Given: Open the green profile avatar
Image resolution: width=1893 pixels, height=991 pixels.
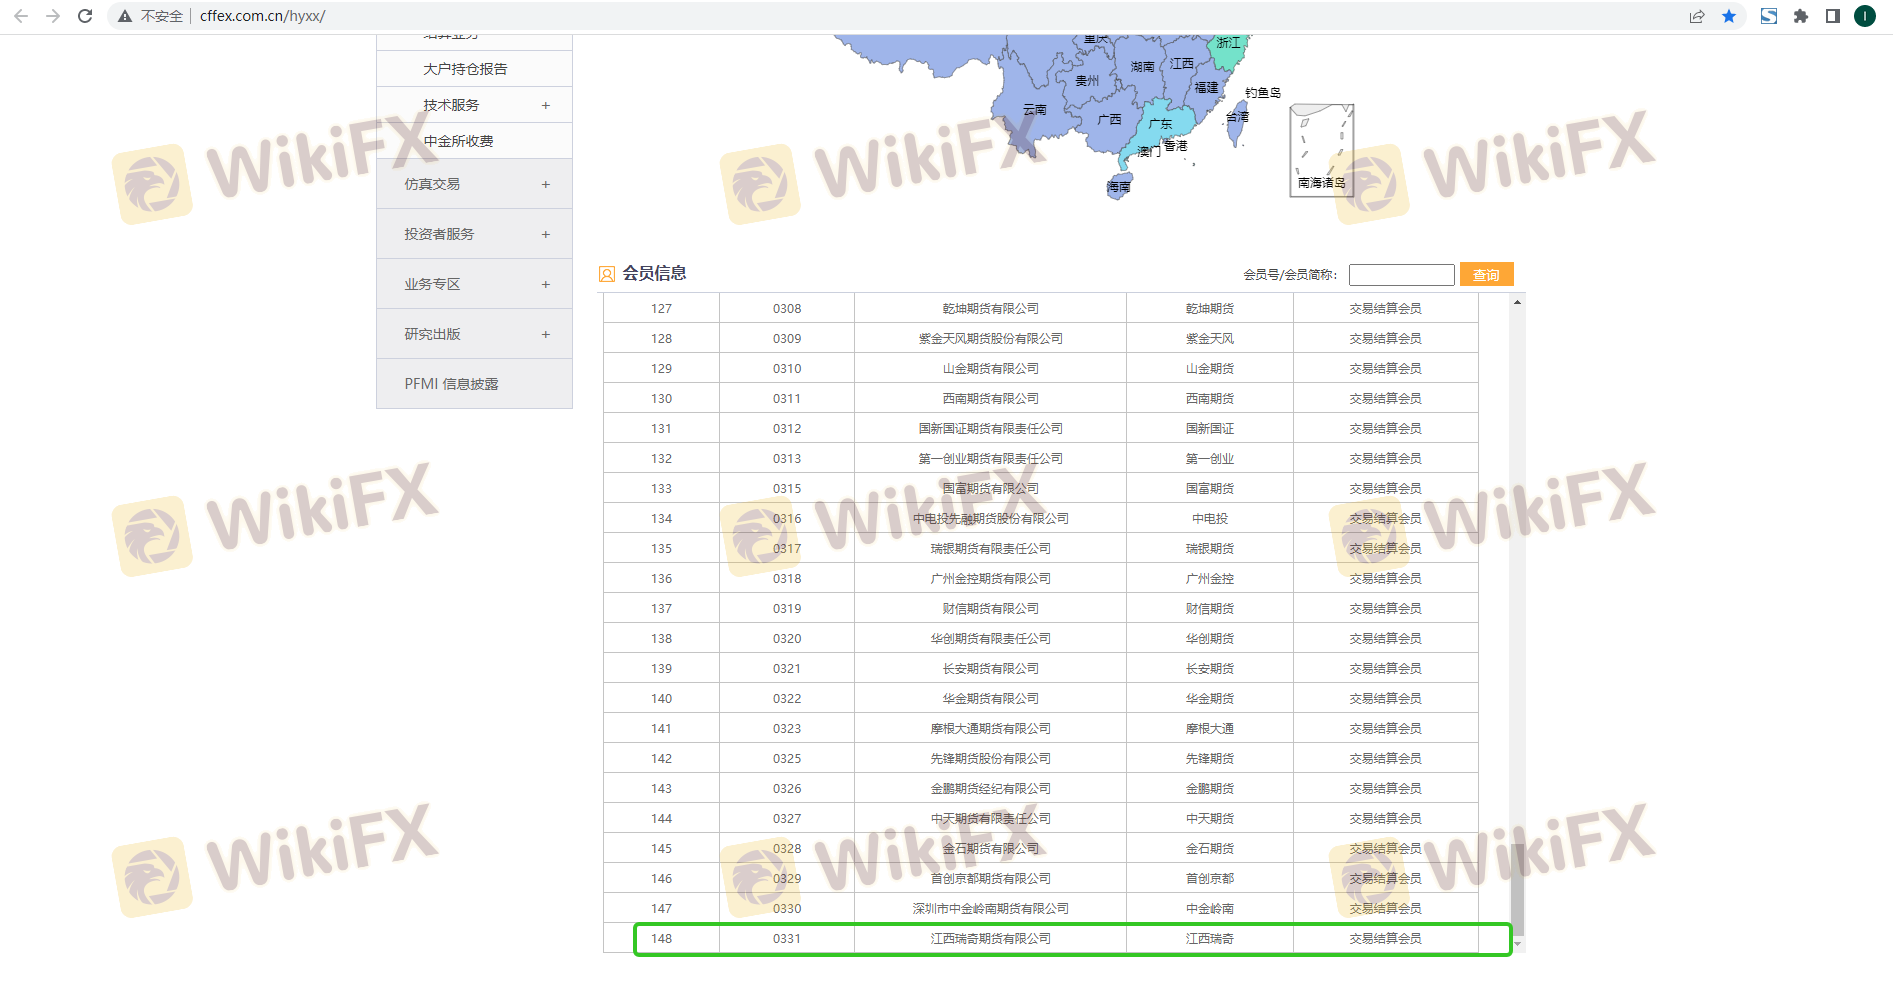Looking at the screenshot, I should pos(1864,16).
